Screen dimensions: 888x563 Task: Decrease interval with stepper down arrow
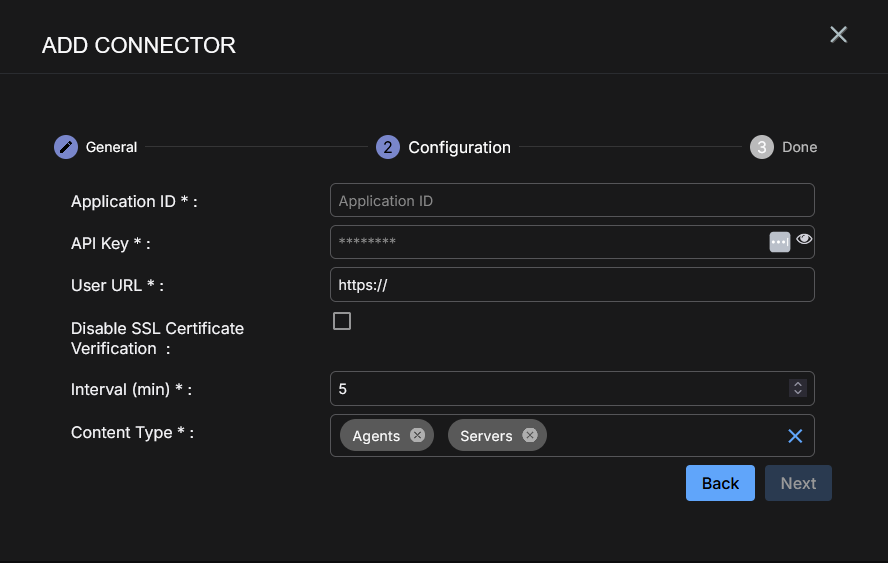[x=797, y=393]
